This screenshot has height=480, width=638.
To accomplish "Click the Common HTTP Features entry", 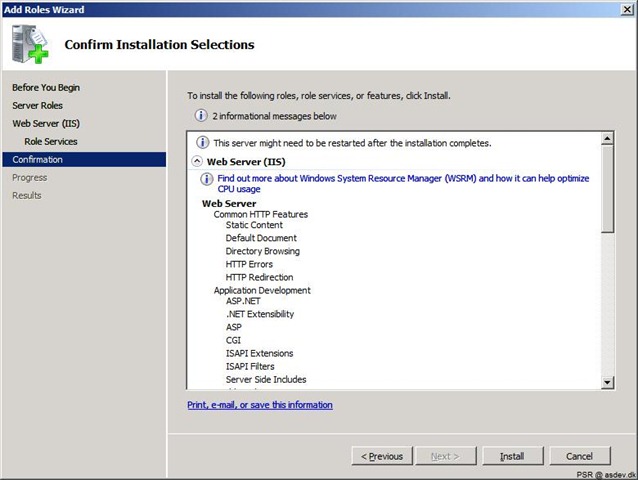I will 261,214.
